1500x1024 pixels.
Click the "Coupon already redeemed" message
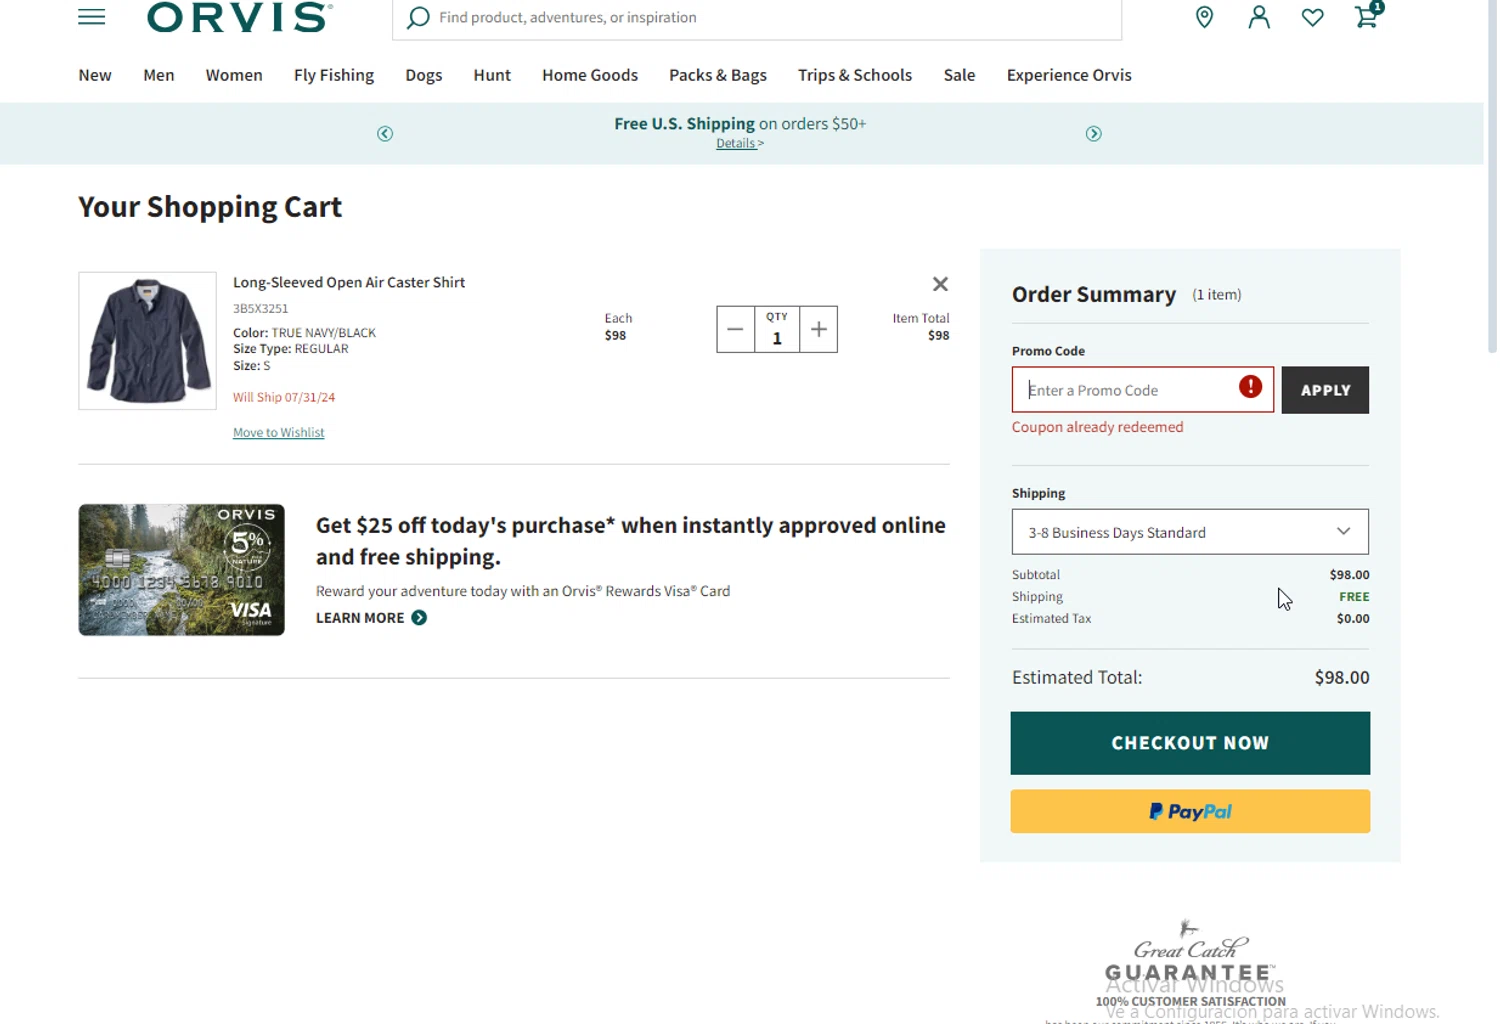(x=1097, y=427)
